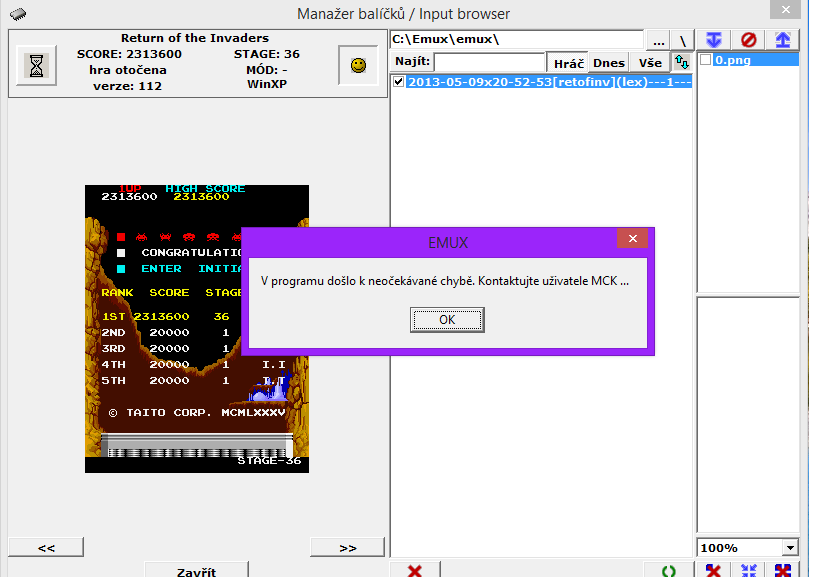The width and height of the screenshot is (819, 577).
Task: Click the red X button below file list
Action: tap(415, 570)
